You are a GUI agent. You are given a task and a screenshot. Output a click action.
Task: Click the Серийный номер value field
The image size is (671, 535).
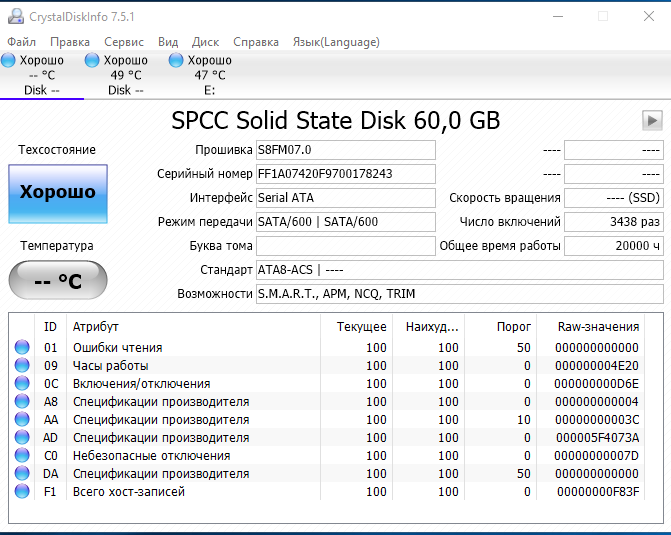click(x=346, y=174)
